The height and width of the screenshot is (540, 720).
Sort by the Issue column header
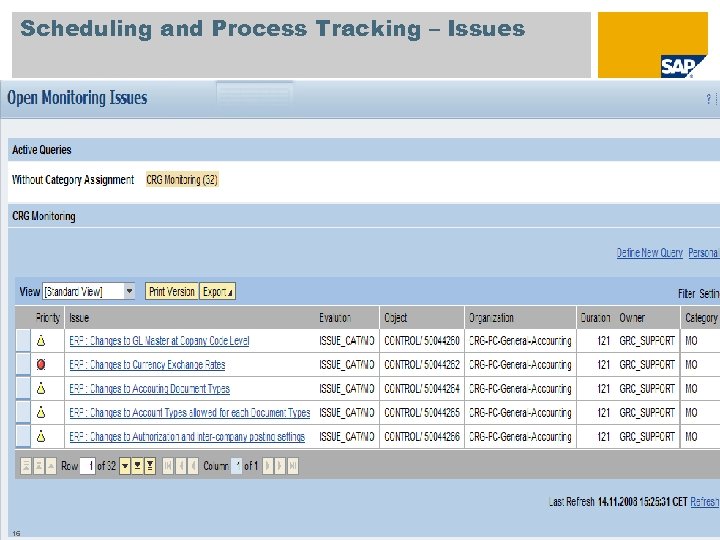(79, 318)
